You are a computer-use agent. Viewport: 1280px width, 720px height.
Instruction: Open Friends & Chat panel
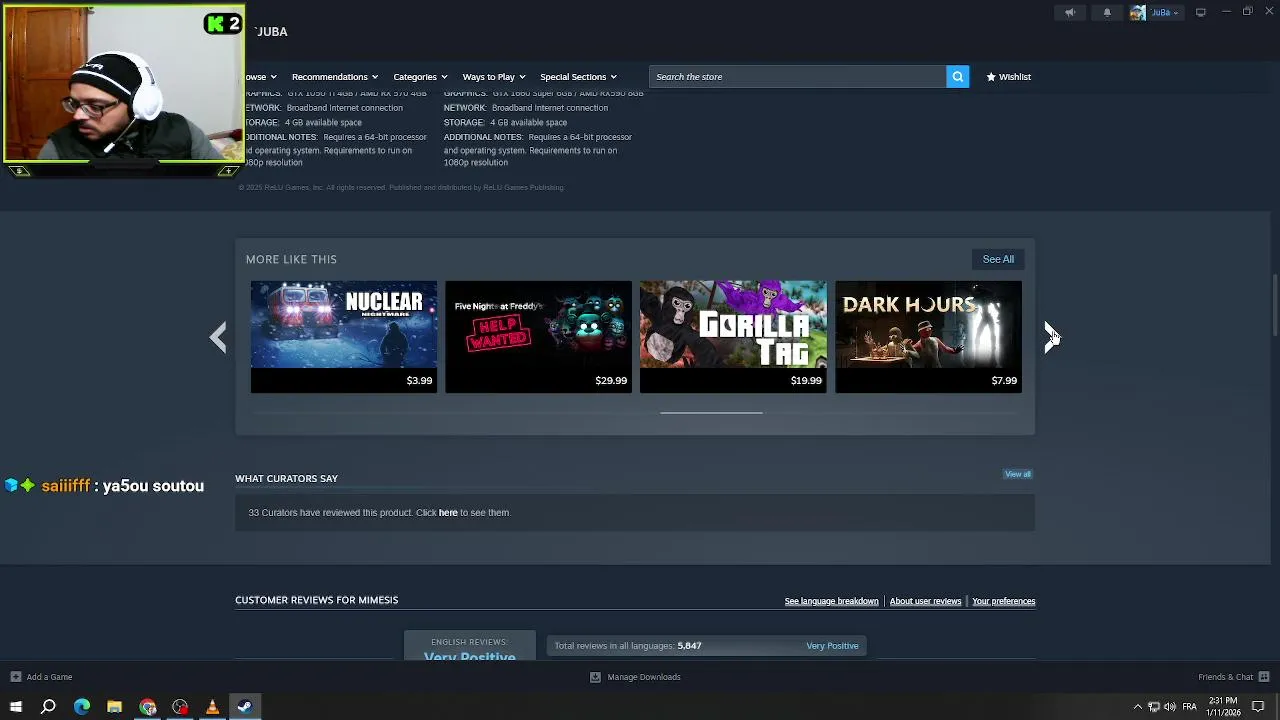click(x=1225, y=677)
